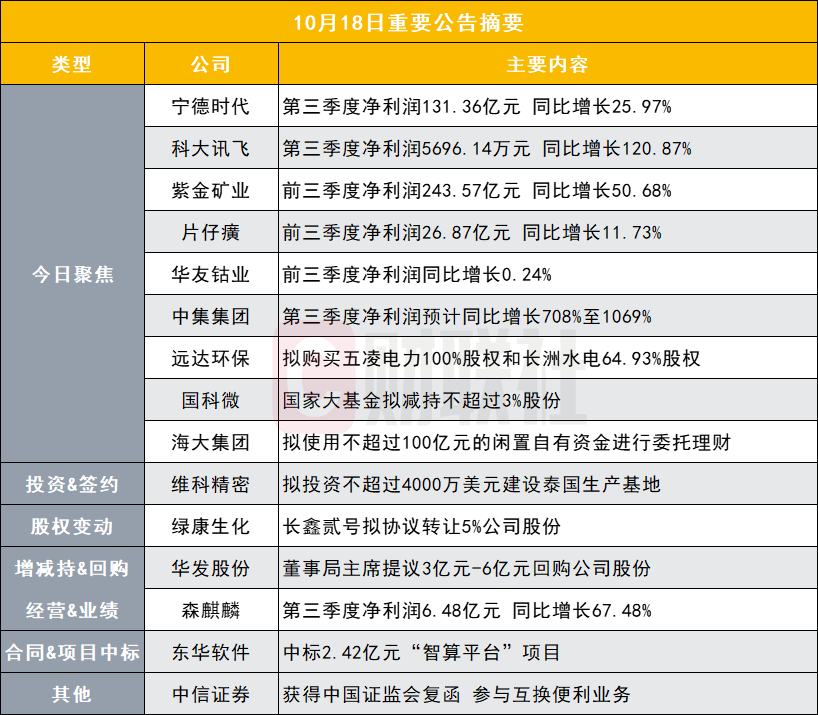Select content about '4000万美元建设泰国生产基地'
818x715 pixels.
472,484
